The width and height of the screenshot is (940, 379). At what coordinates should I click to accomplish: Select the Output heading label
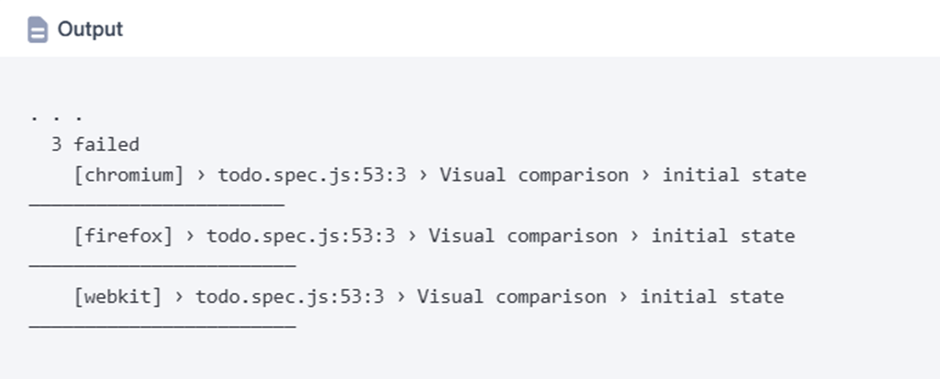[90, 29]
